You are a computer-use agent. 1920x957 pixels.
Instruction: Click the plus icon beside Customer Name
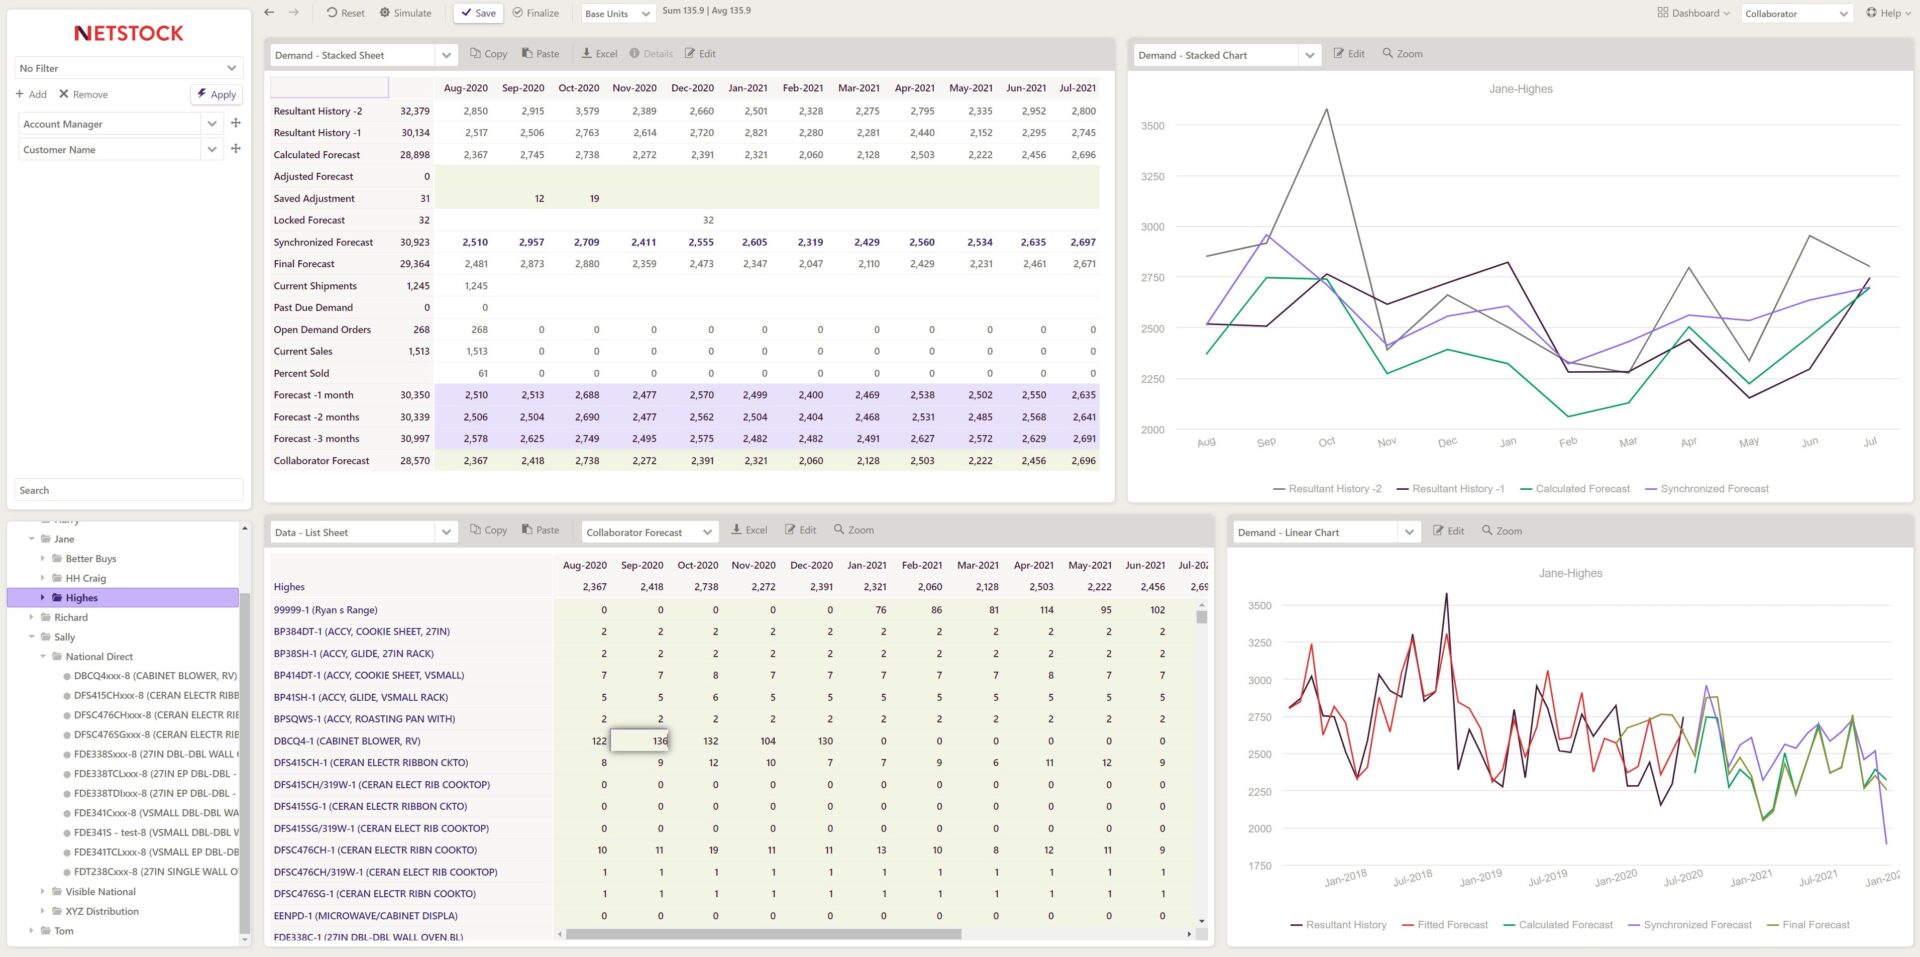point(236,148)
